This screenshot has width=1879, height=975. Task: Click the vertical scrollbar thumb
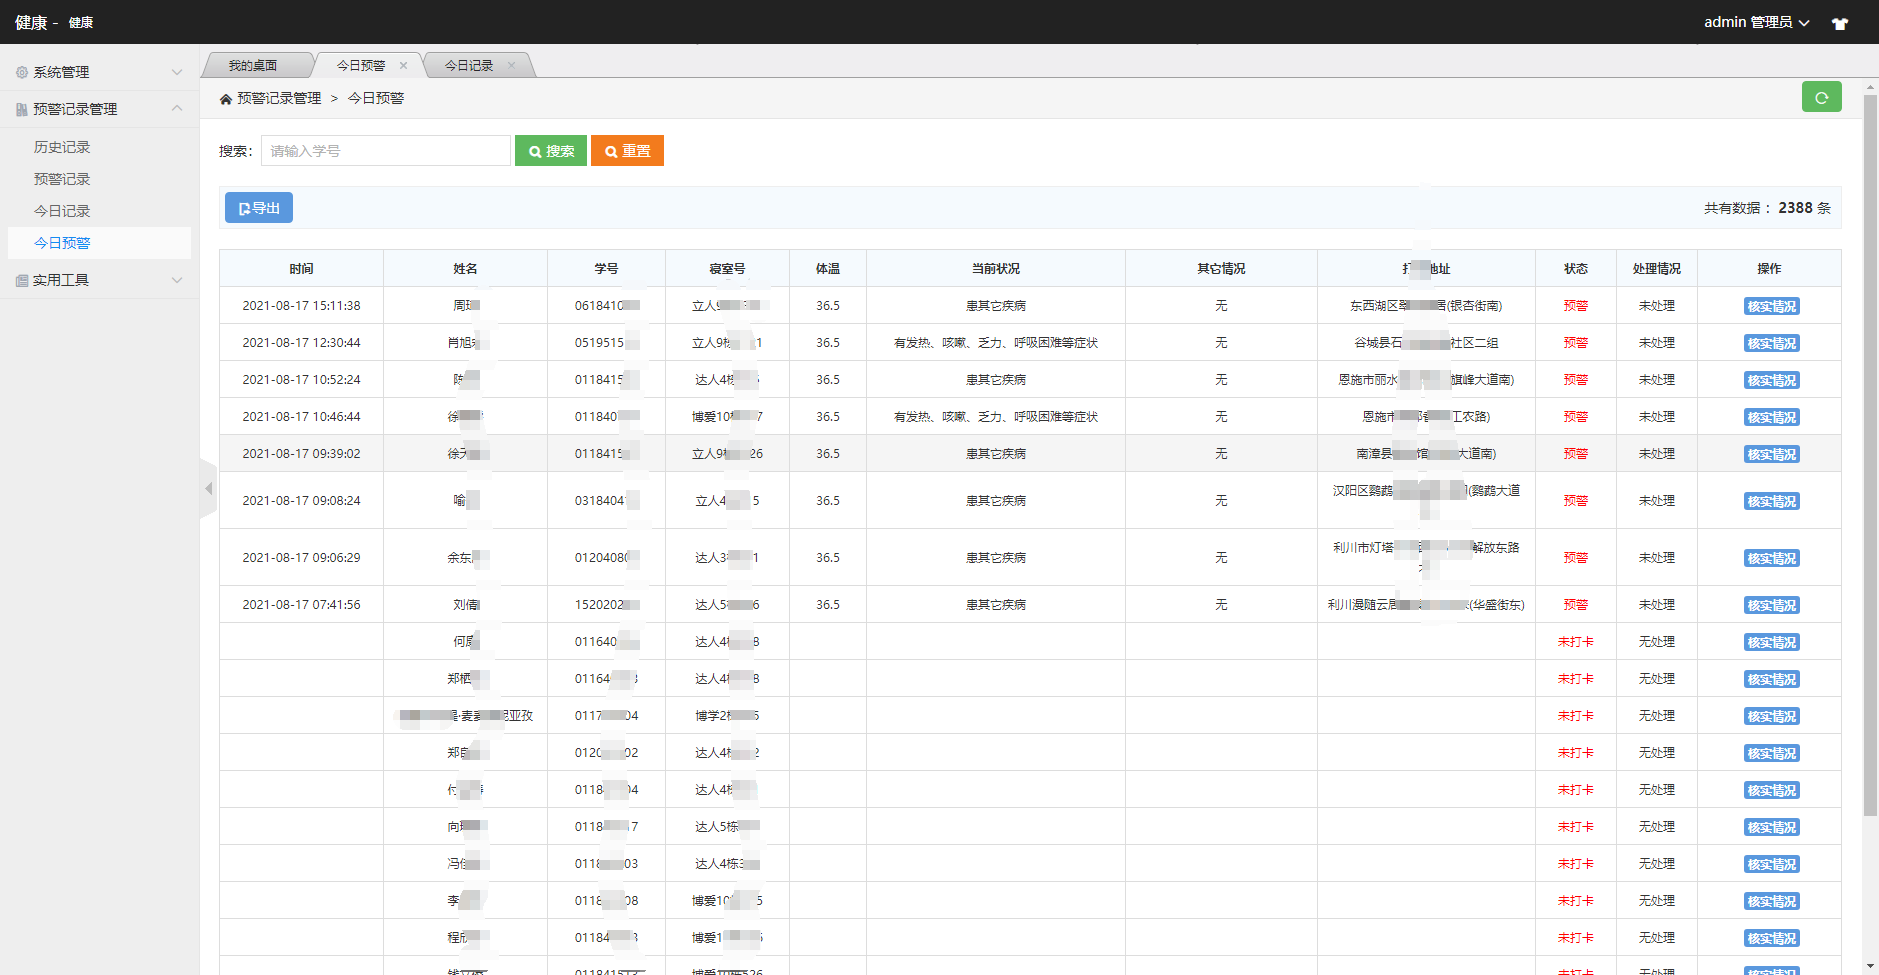(1870, 457)
